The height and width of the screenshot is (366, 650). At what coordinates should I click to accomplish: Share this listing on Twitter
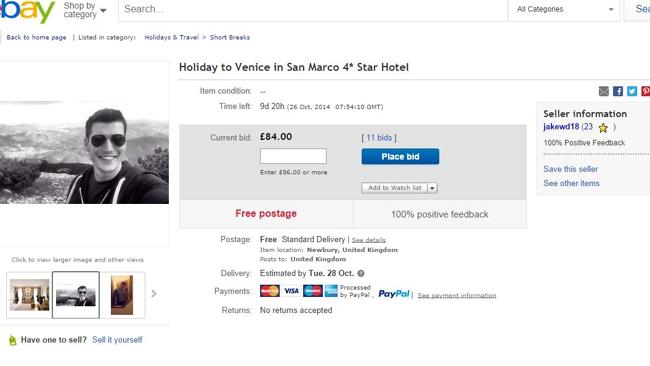[632, 91]
